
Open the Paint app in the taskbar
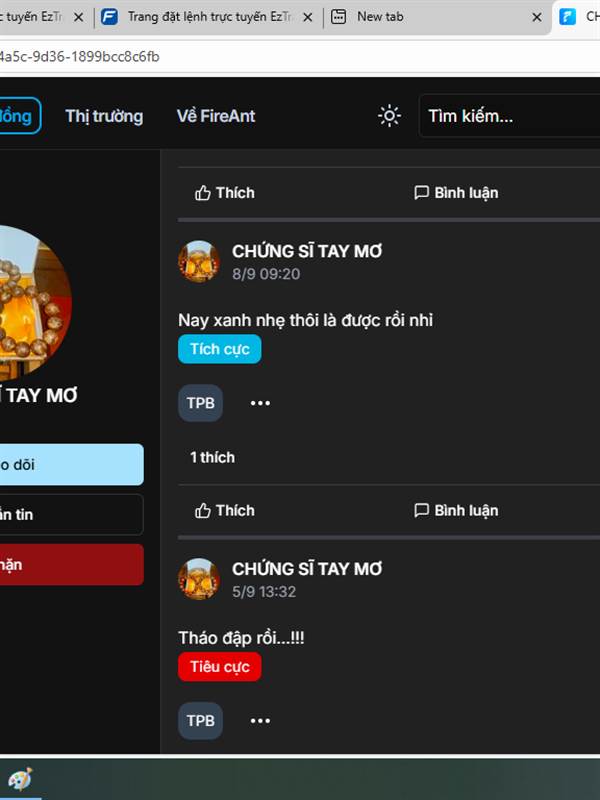point(19,779)
